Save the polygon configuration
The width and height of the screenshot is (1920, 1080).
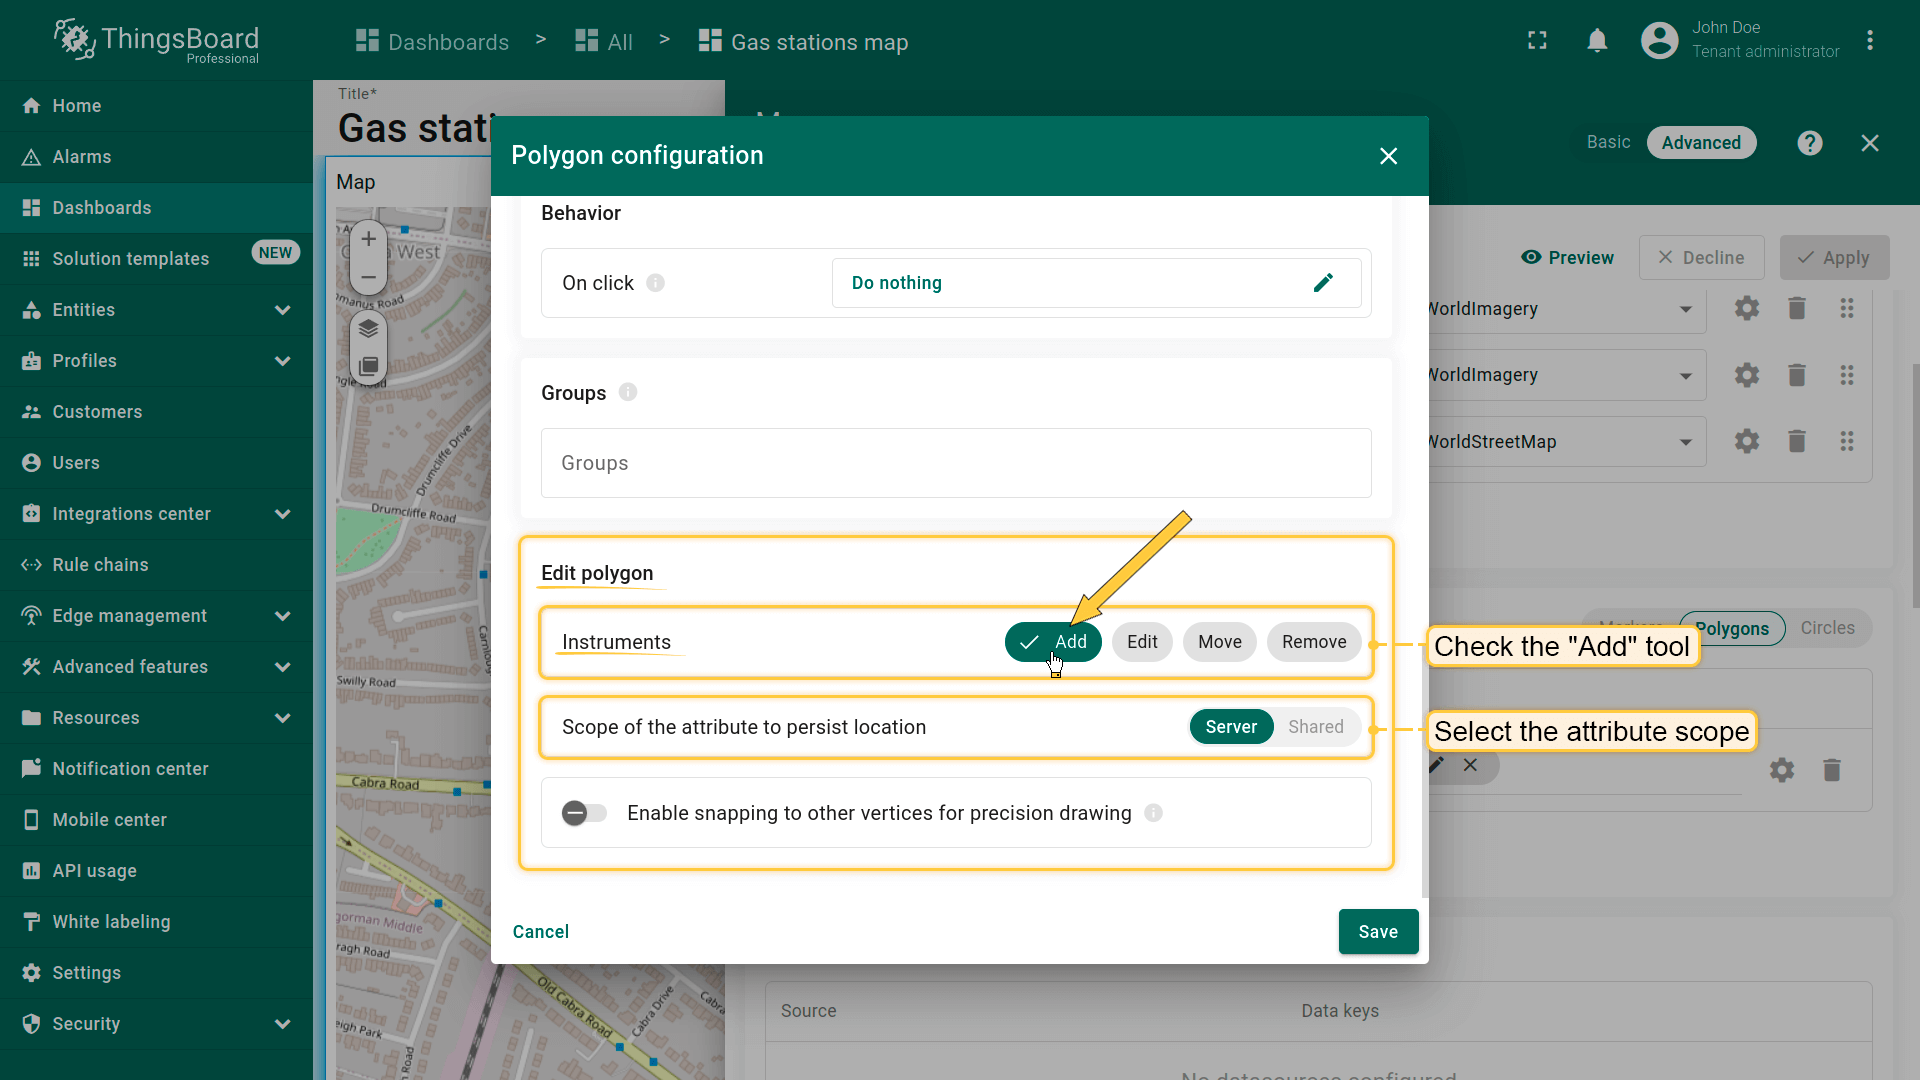pos(1377,931)
